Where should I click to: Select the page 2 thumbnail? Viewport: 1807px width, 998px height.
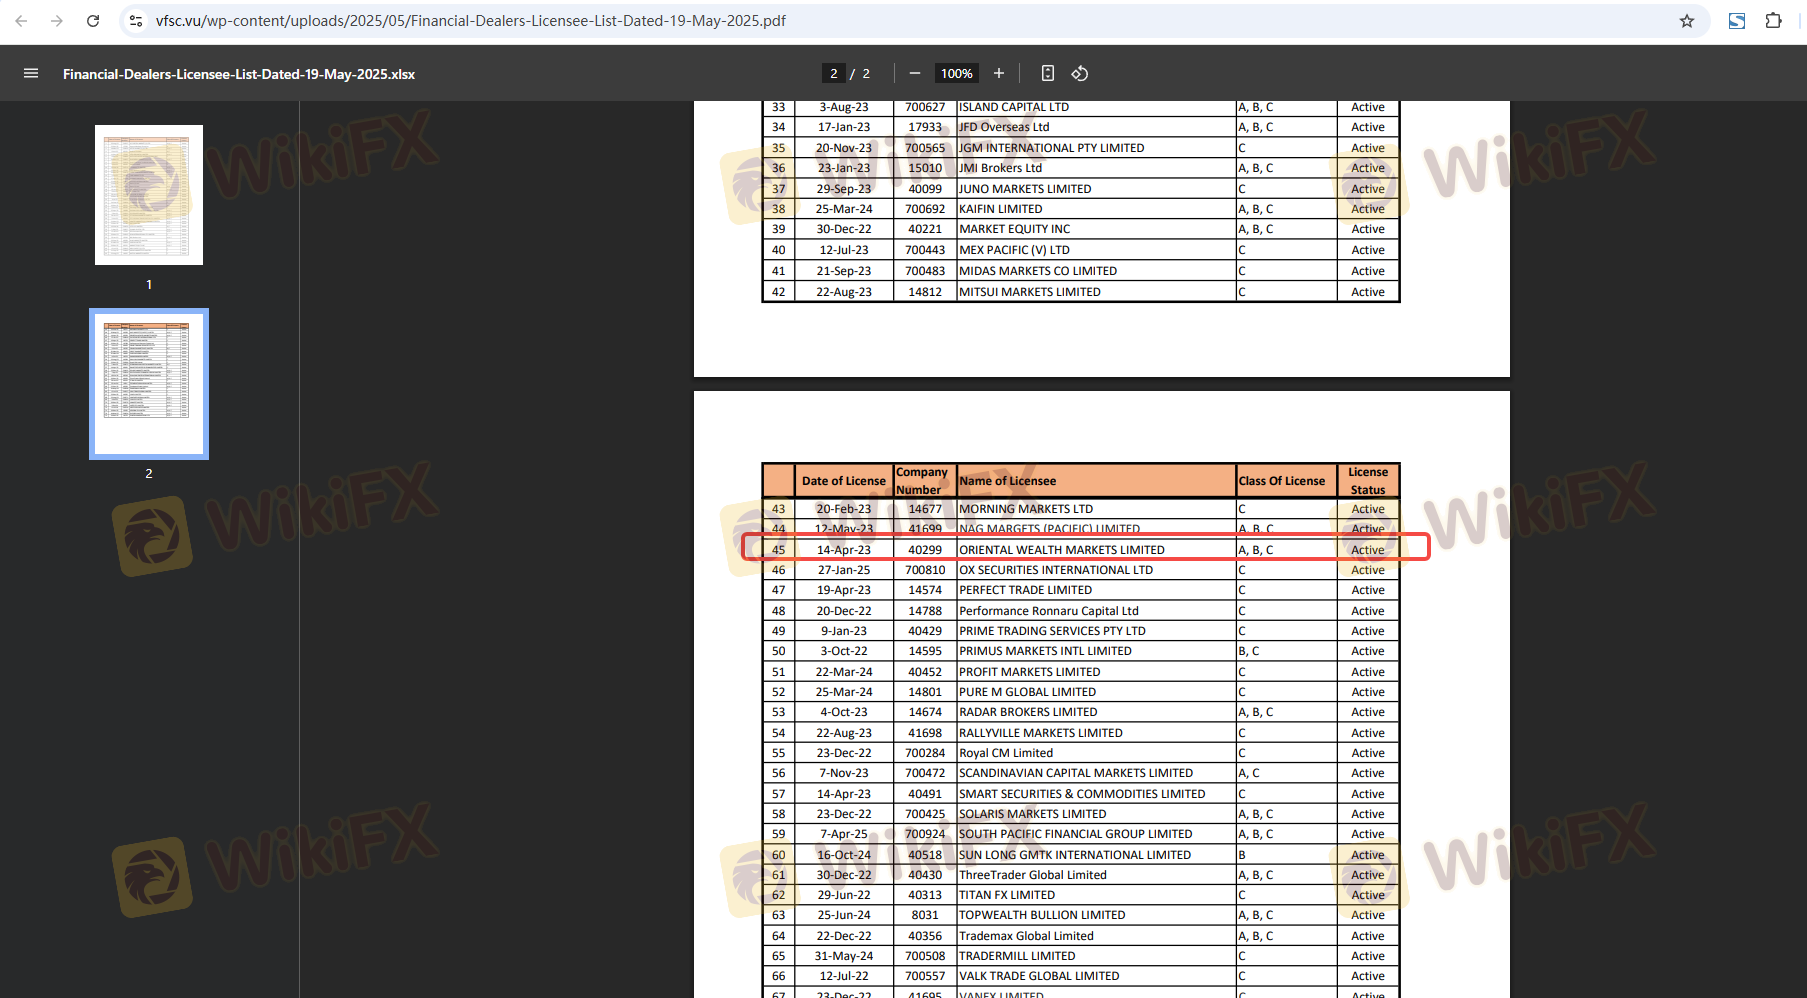[149, 384]
